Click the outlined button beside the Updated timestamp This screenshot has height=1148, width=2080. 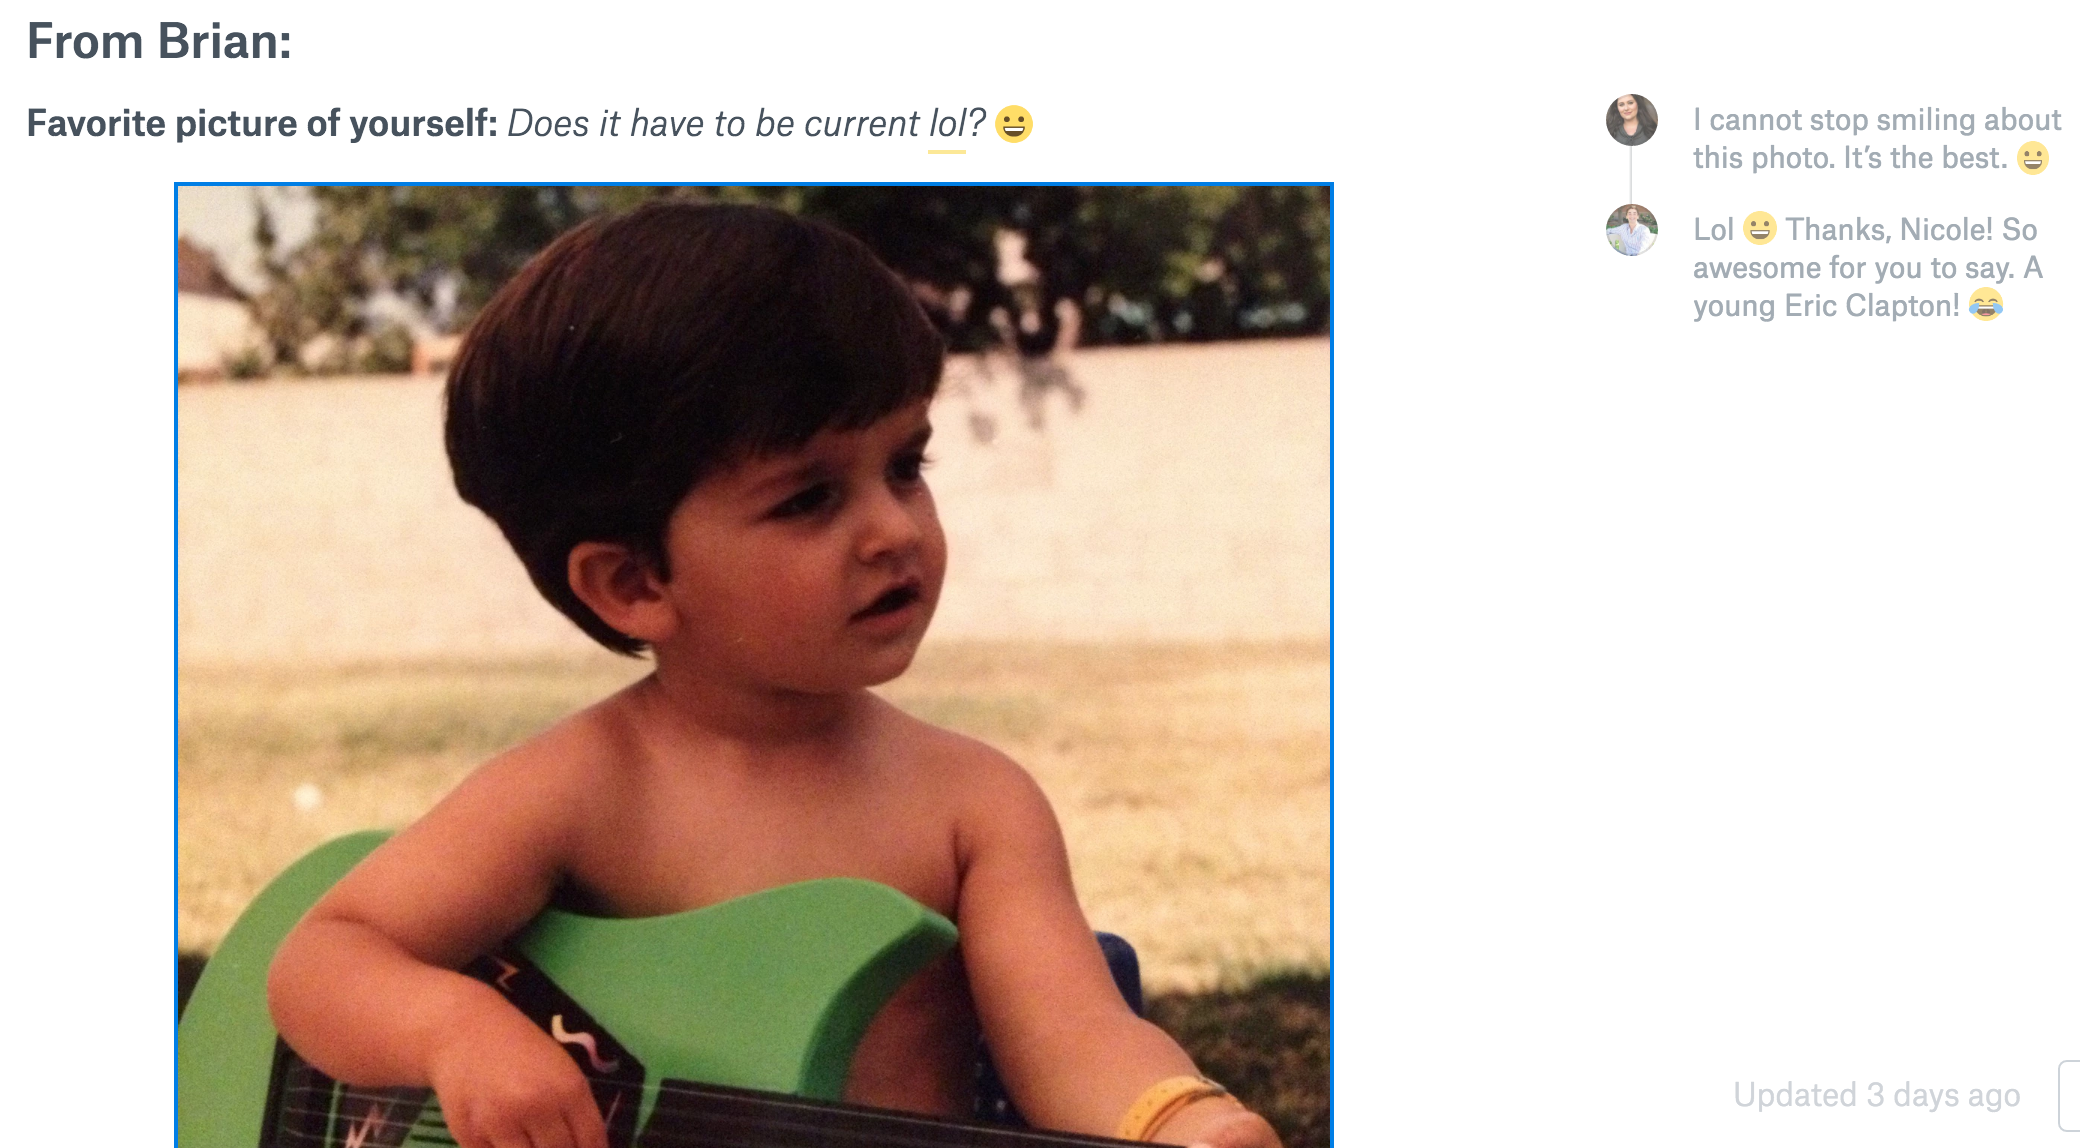point(2069,1096)
